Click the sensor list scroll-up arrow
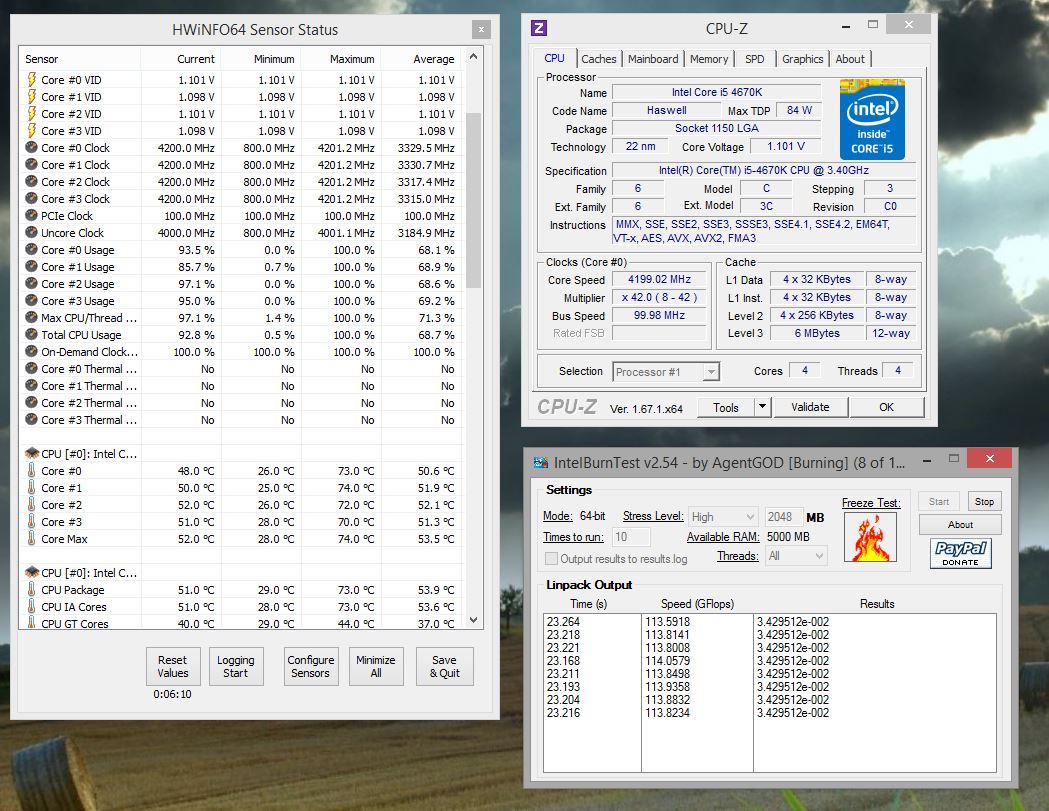Image resolution: width=1049 pixels, height=811 pixels. tap(474, 57)
